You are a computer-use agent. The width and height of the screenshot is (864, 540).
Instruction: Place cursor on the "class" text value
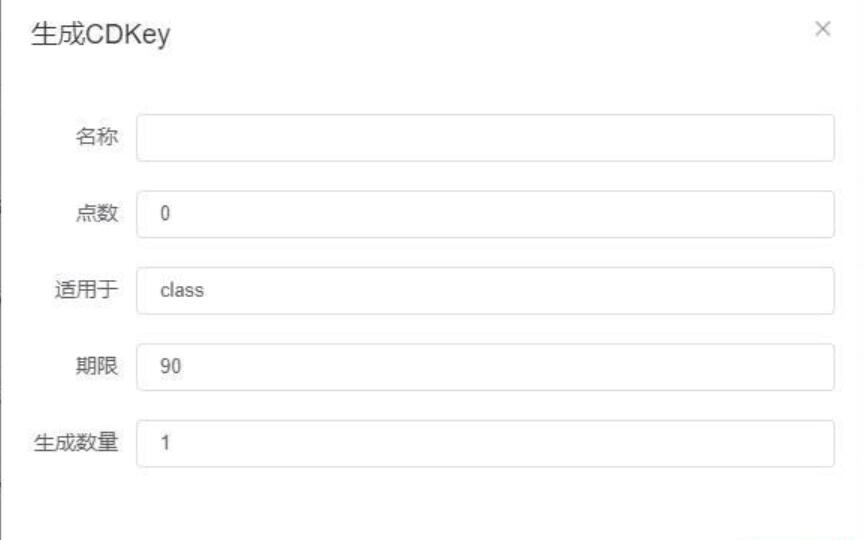coord(183,291)
